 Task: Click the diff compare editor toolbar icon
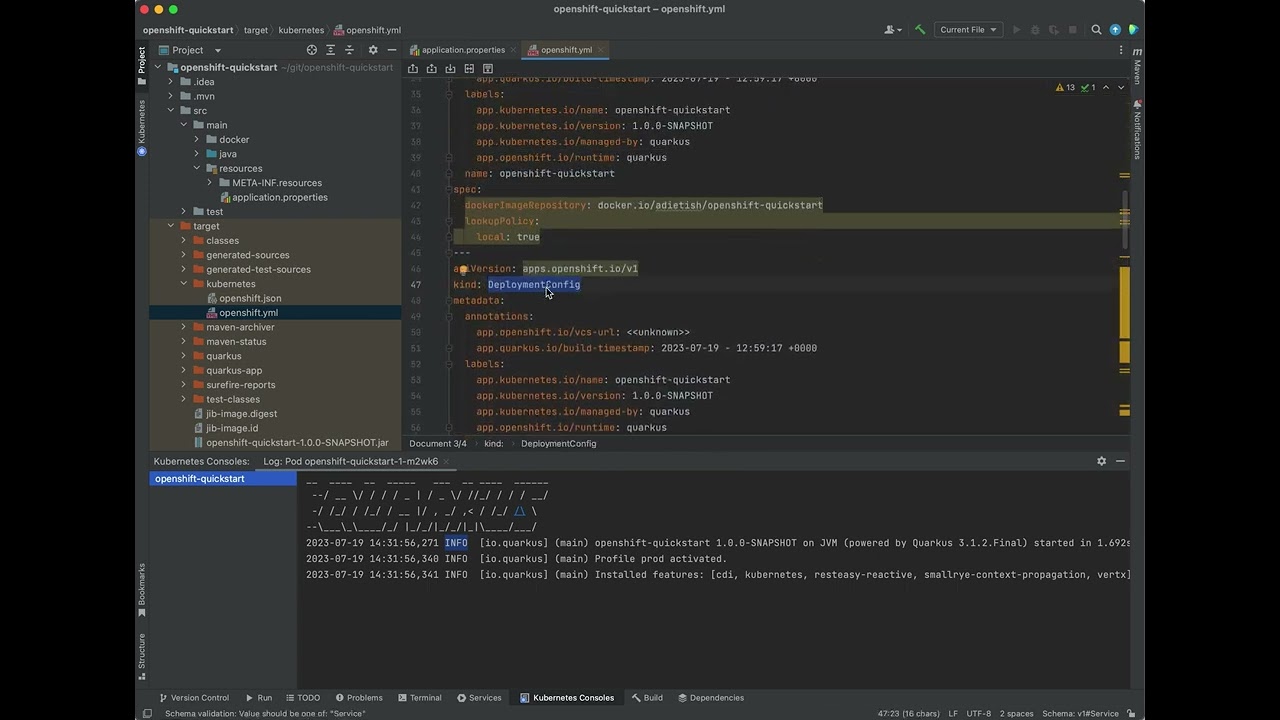[x=469, y=69]
